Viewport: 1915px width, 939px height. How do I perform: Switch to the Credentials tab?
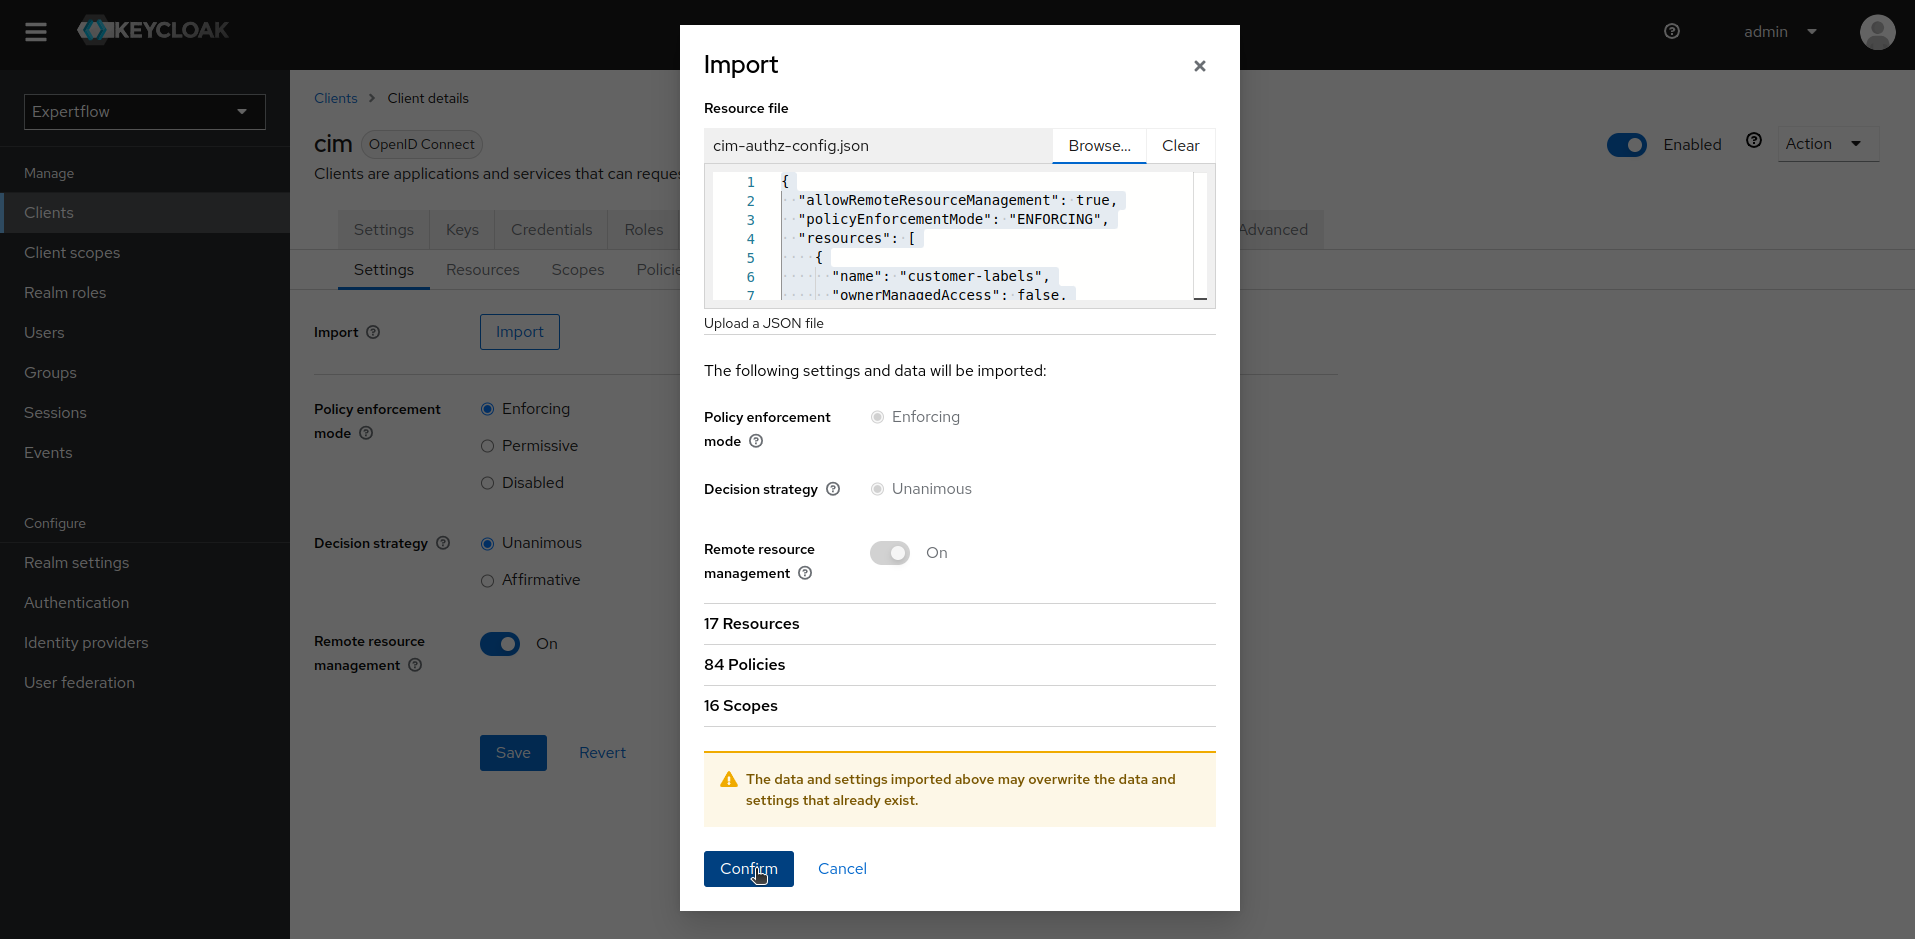[550, 229]
